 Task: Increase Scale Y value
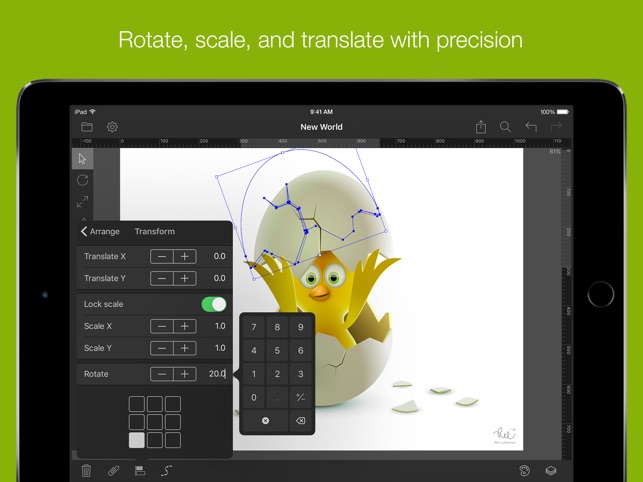pos(185,348)
